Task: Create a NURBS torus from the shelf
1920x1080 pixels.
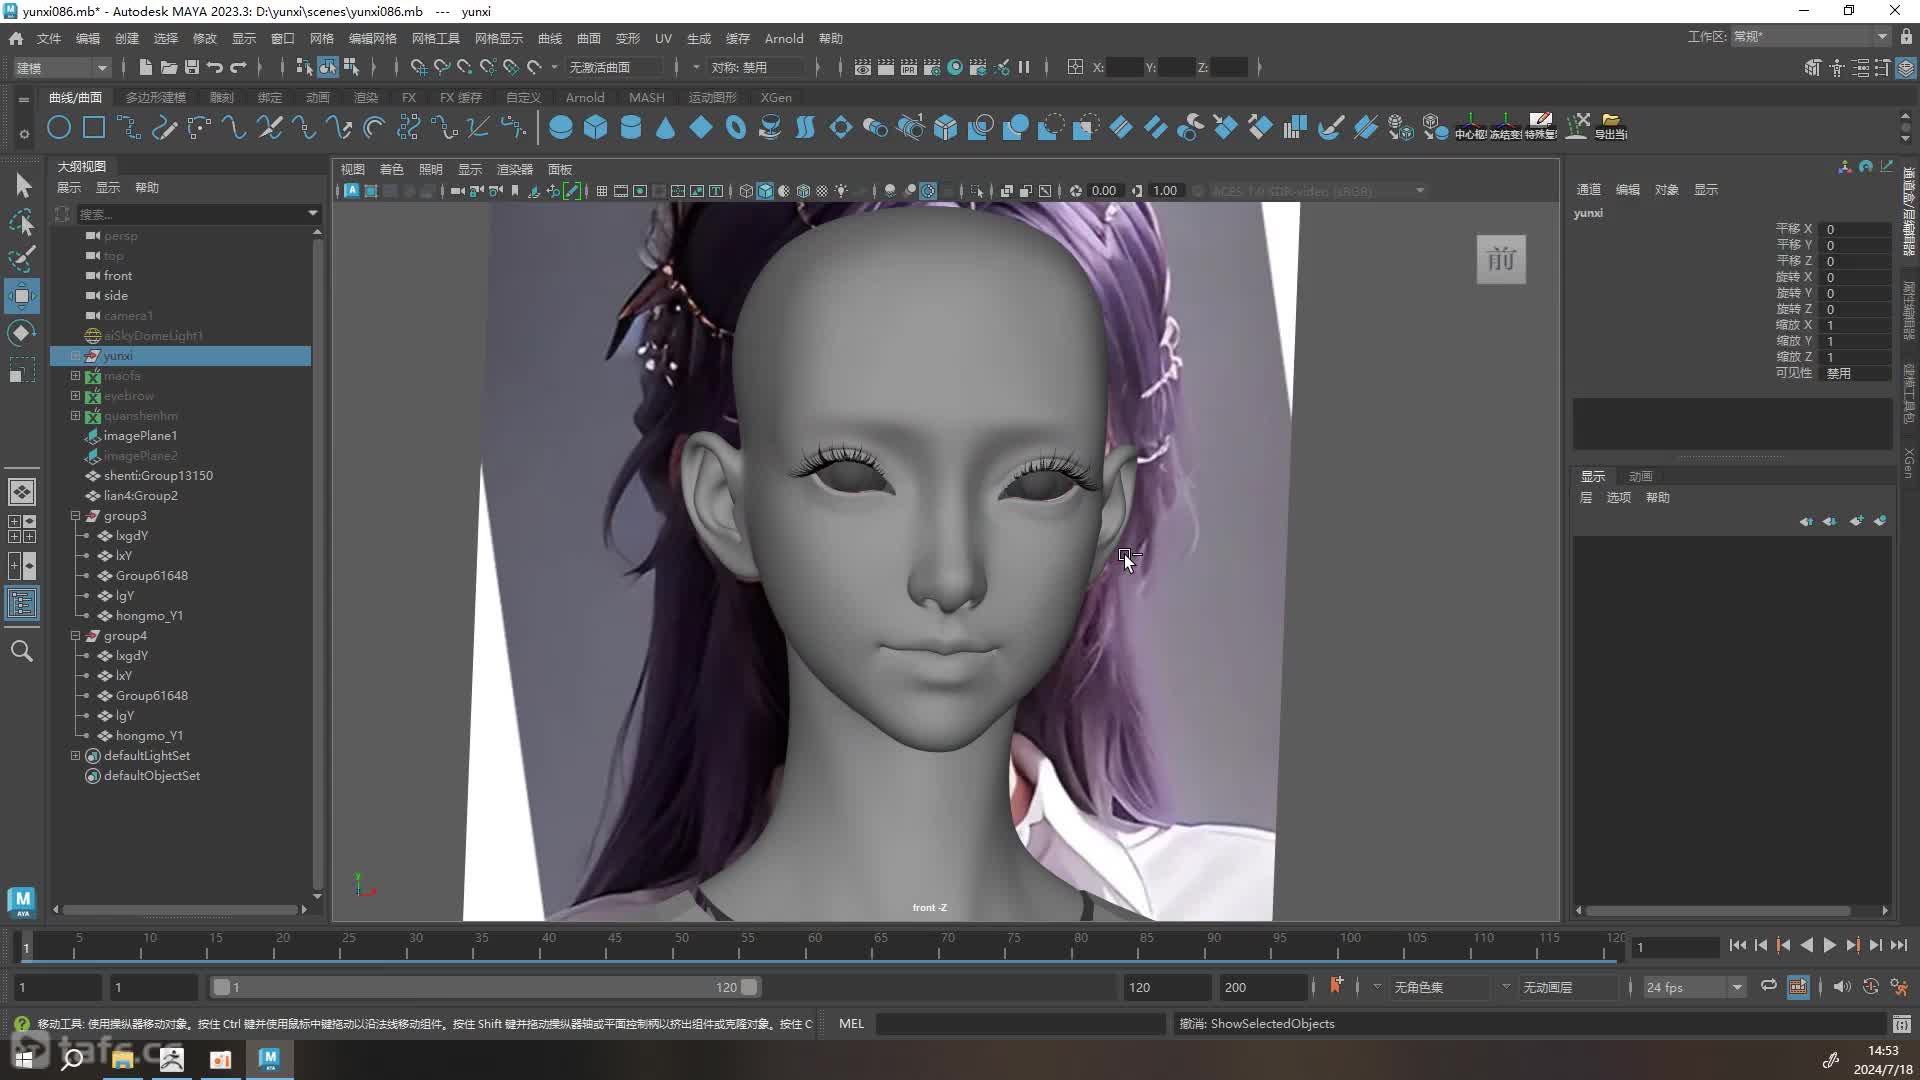Action: coord(736,127)
